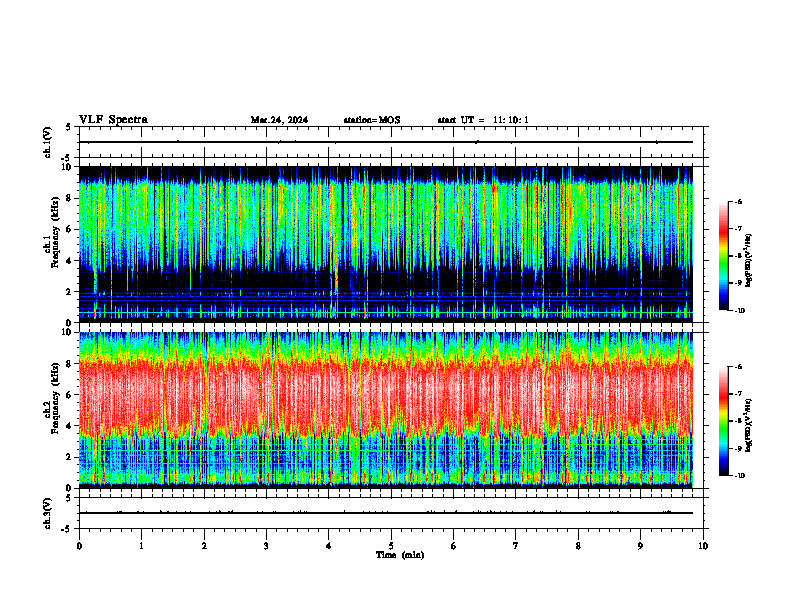Click the ch.1 color scale bar
Viewport: 792px width, 612px height.
(x=723, y=256)
